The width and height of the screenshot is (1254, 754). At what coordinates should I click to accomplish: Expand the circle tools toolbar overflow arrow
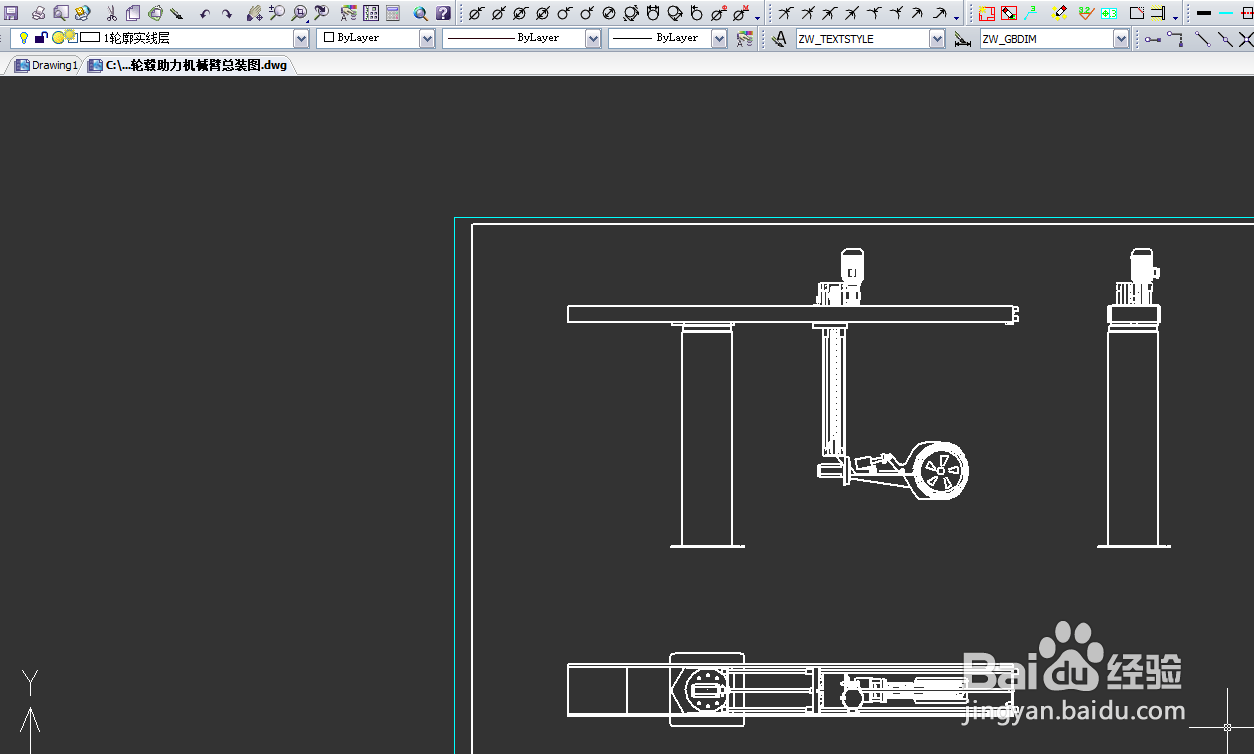[x=758, y=17]
